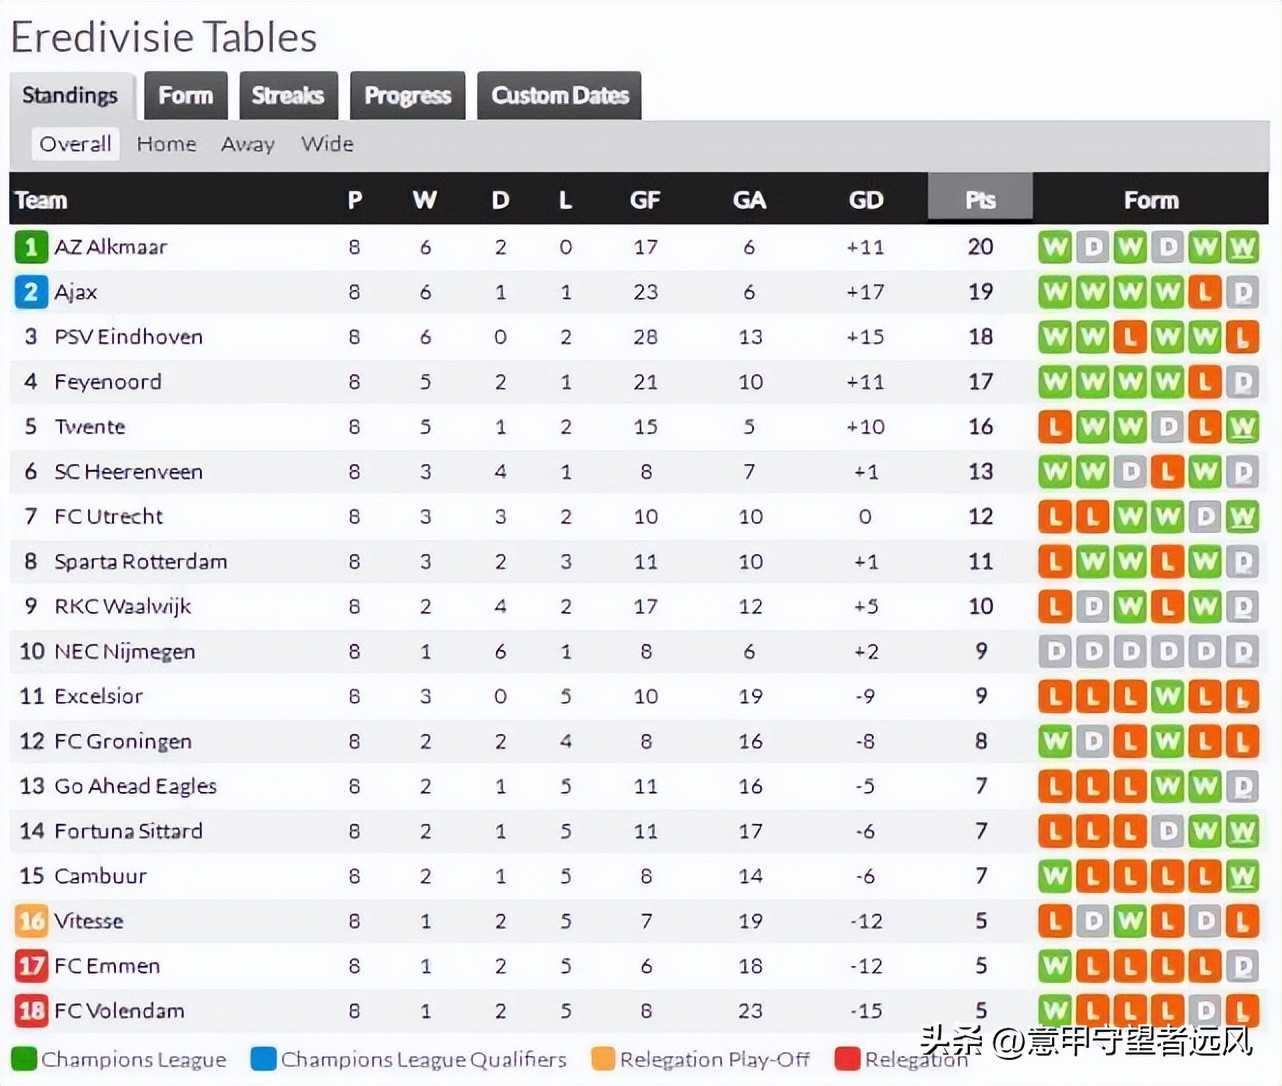Image resolution: width=1282 pixels, height=1086 pixels.
Task: Click Vitesse's orange position 16 badge
Action: point(31,921)
